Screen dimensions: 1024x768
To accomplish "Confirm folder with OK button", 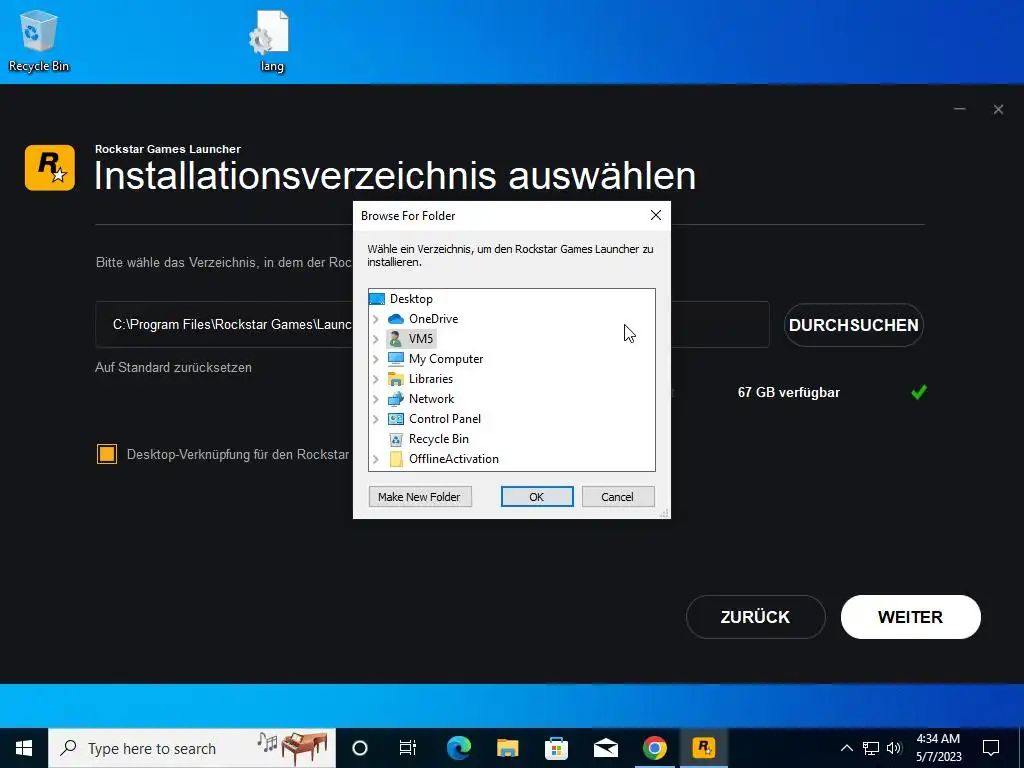I will click(x=537, y=497).
